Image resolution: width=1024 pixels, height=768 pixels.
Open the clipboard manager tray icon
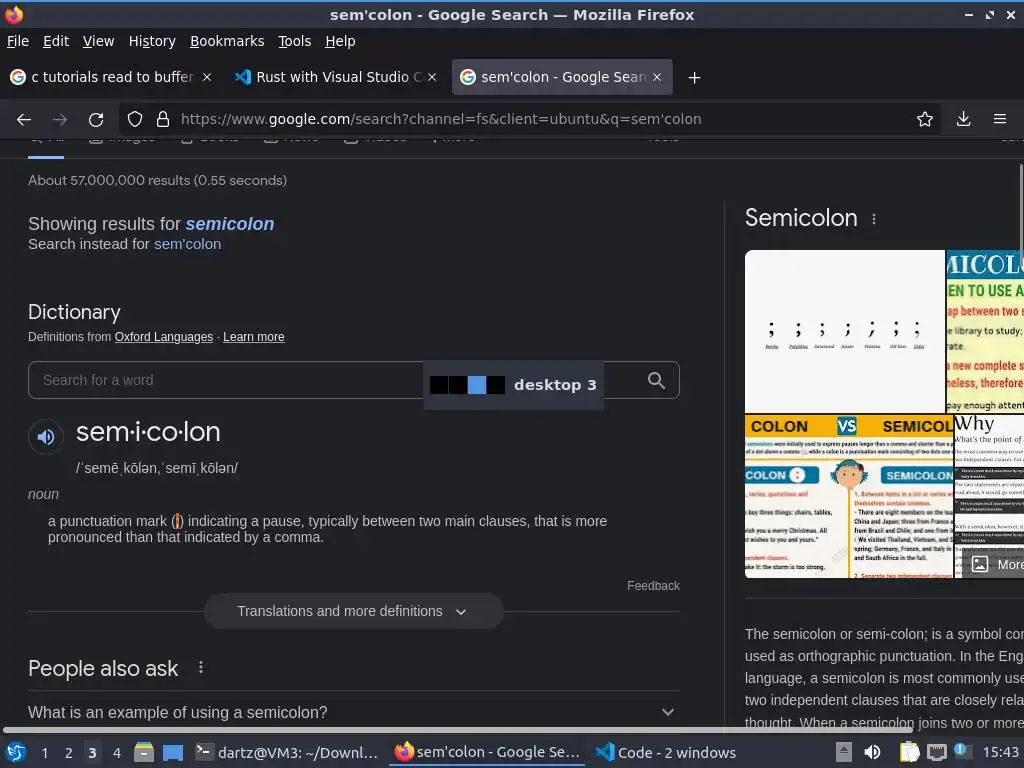point(909,752)
